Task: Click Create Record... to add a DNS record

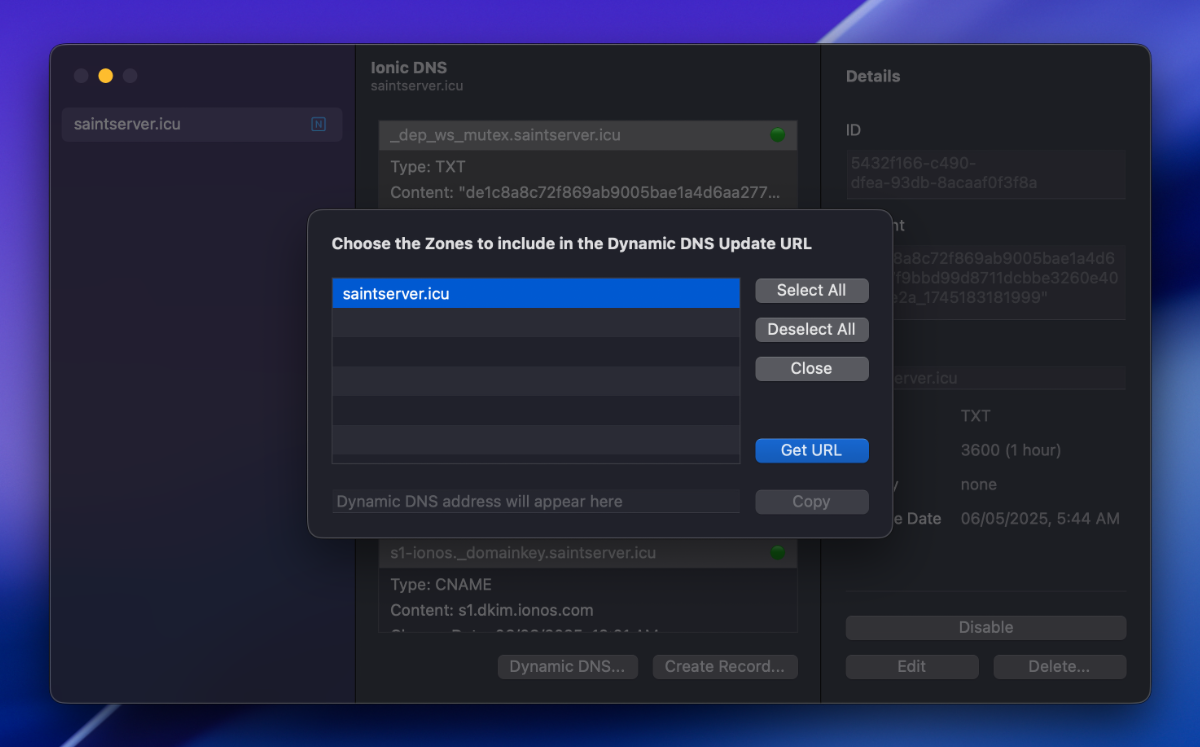Action: pos(724,666)
